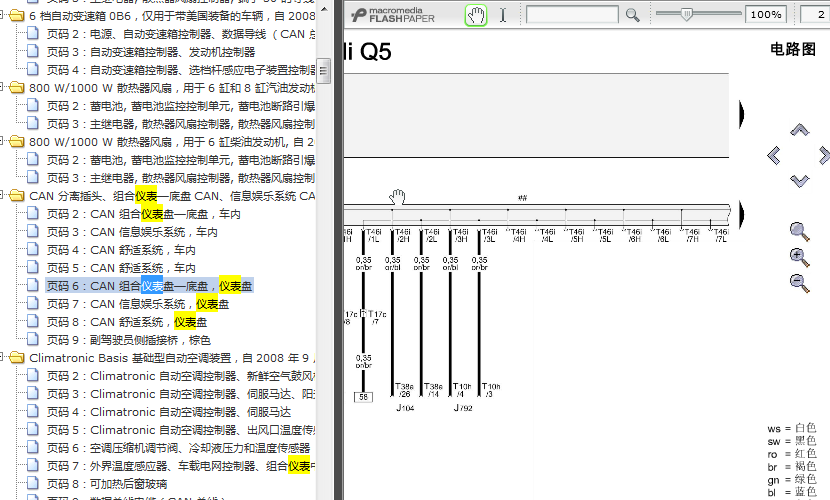Open folder icon of Climatronic Basis entry
Viewport: 830px width, 500px height.
click(17, 358)
